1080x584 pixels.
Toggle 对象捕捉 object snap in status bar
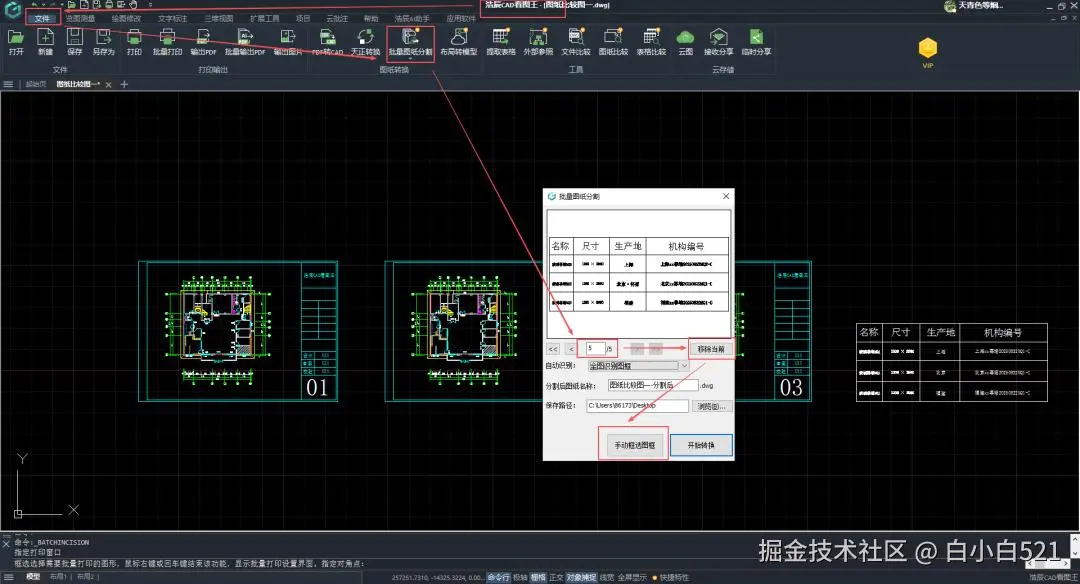click(581, 577)
